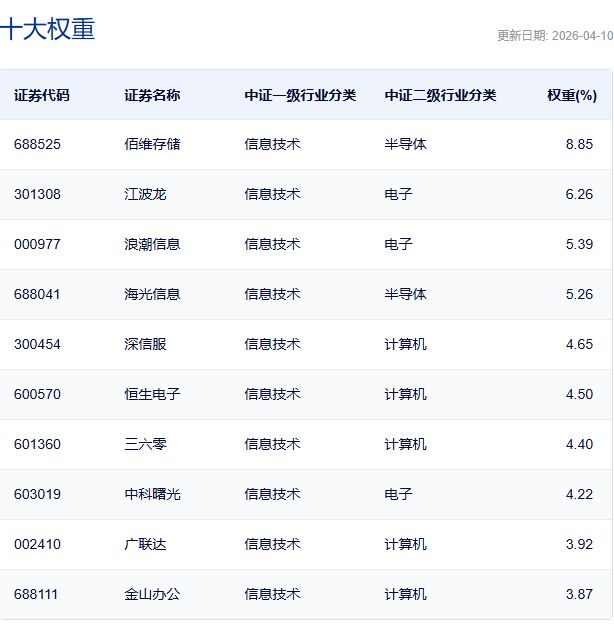Click 信息技术 in the 三六零 row
This screenshot has width=614, height=626.
(272, 444)
